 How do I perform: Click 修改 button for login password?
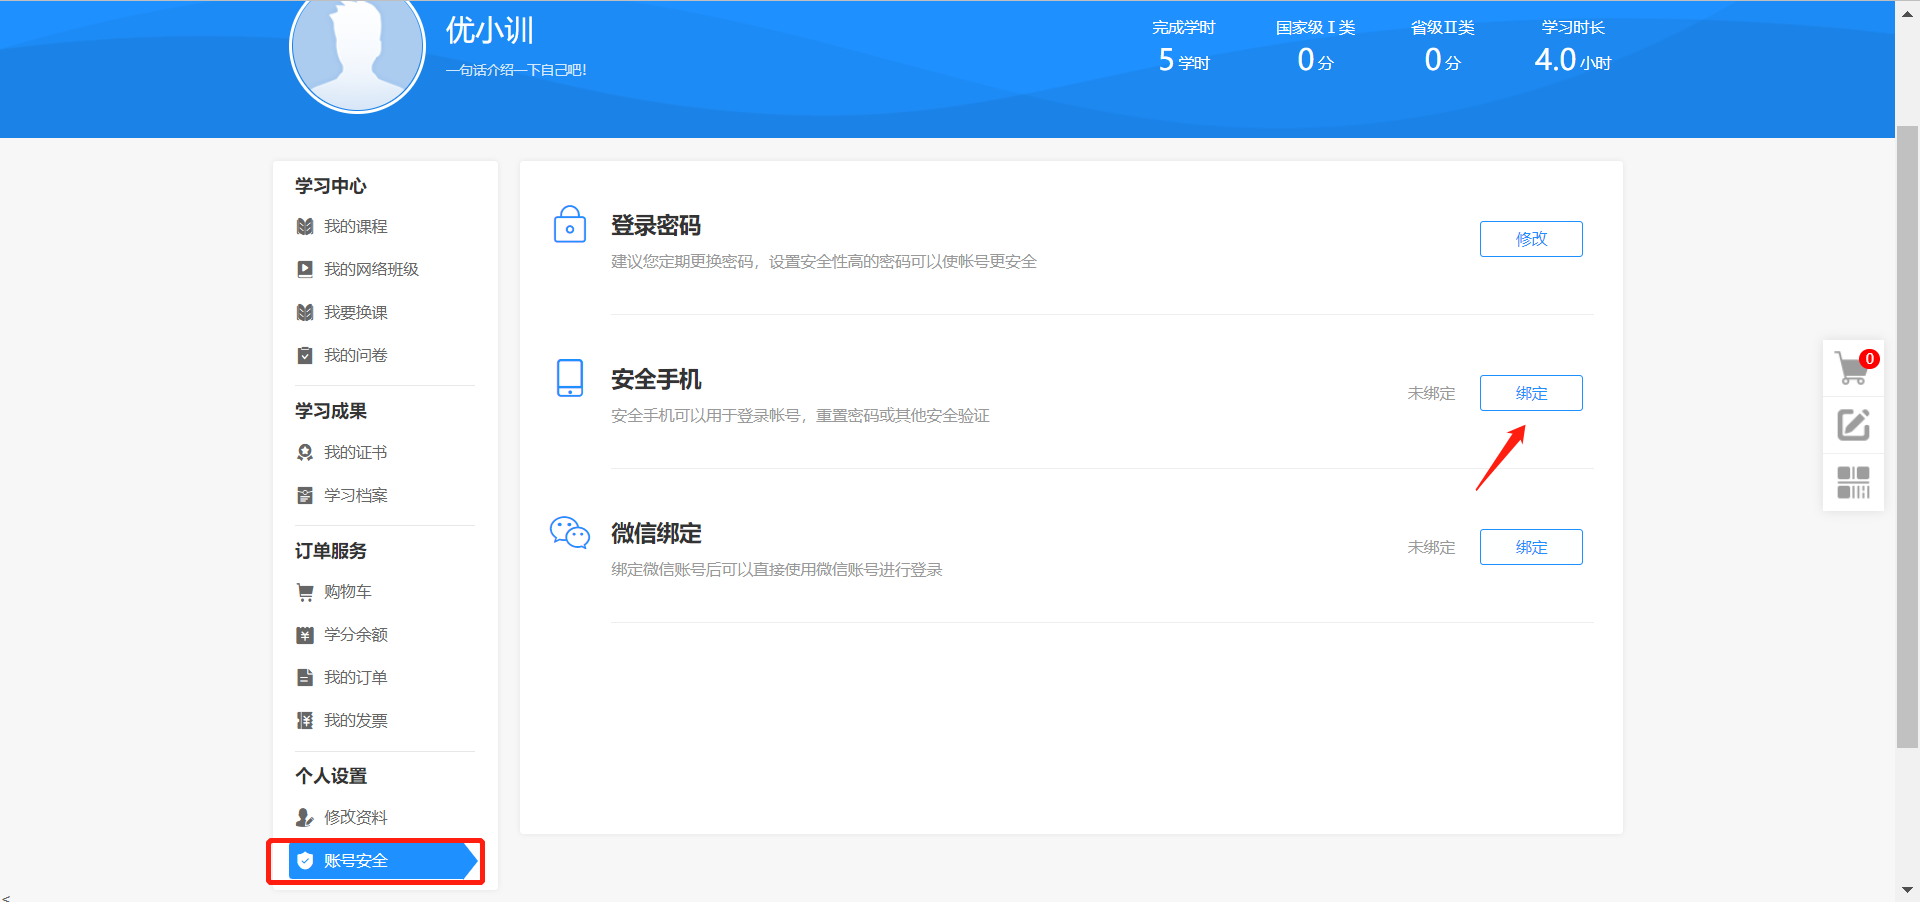click(1531, 239)
